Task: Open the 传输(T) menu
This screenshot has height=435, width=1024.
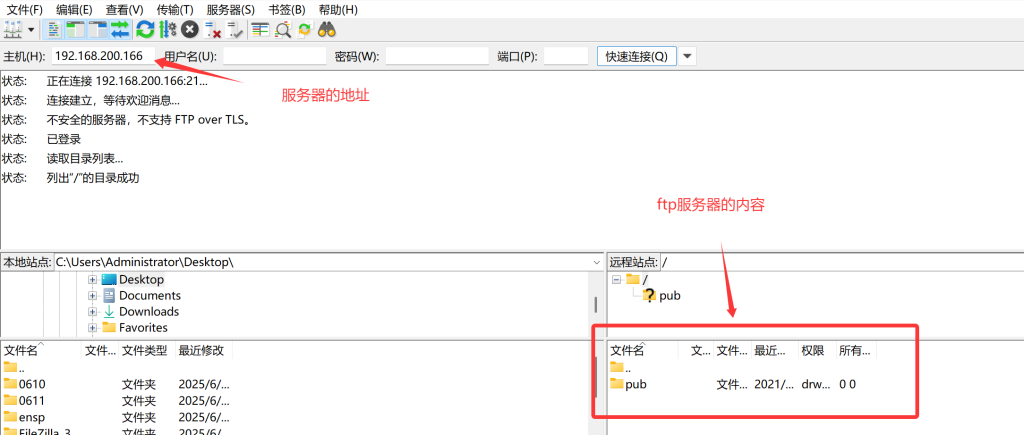Action: click(x=175, y=9)
